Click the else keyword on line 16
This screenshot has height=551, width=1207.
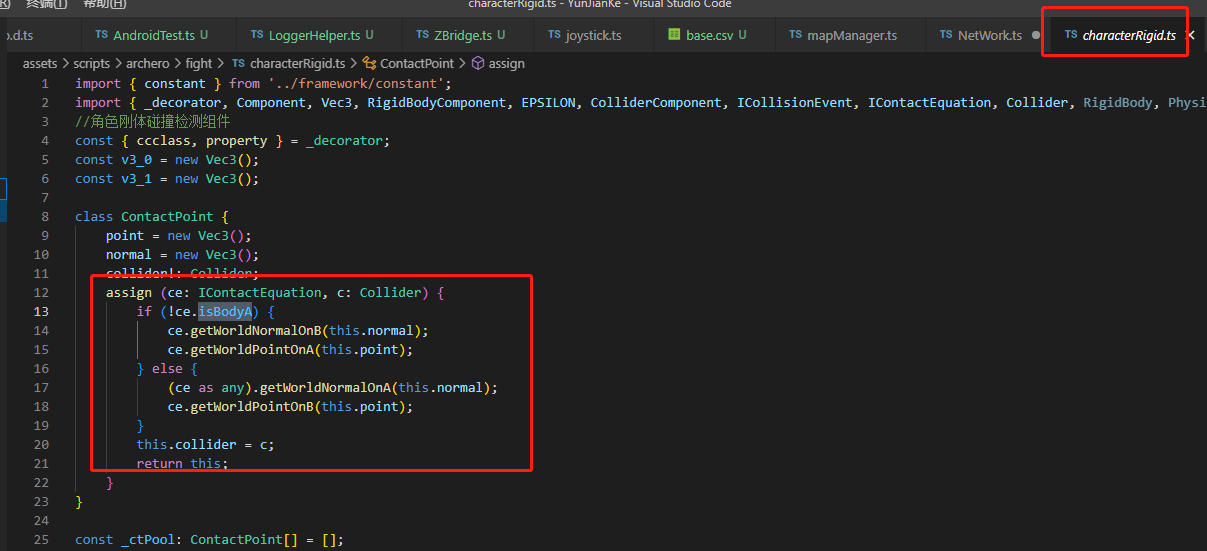pyautogui.click(x=168, y=368)
